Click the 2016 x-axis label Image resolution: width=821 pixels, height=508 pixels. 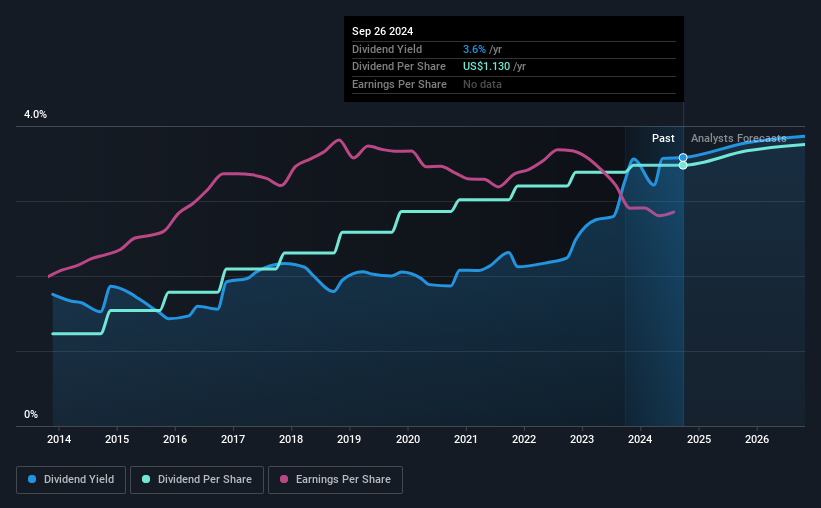[175, 439]
